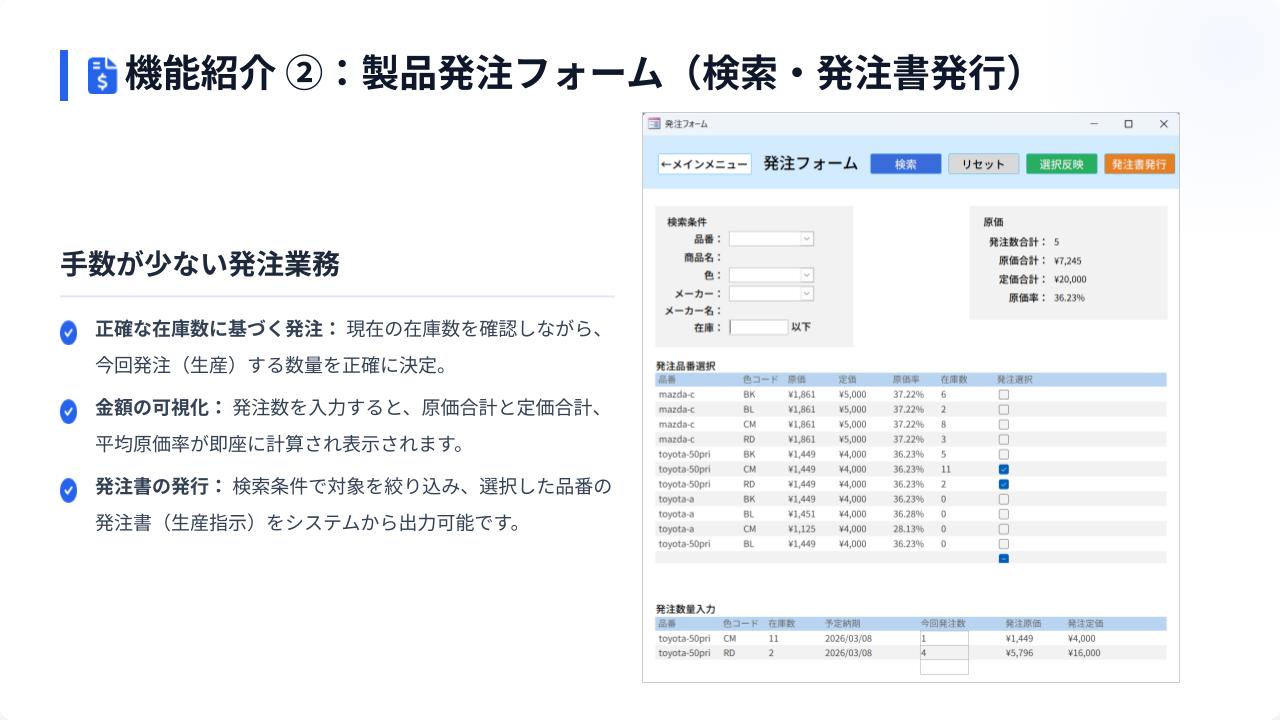Click the check icon beside 正確な在庫数に基づく発注
The height and width of the screenshot is (720, 1280).
click(68, 333)
